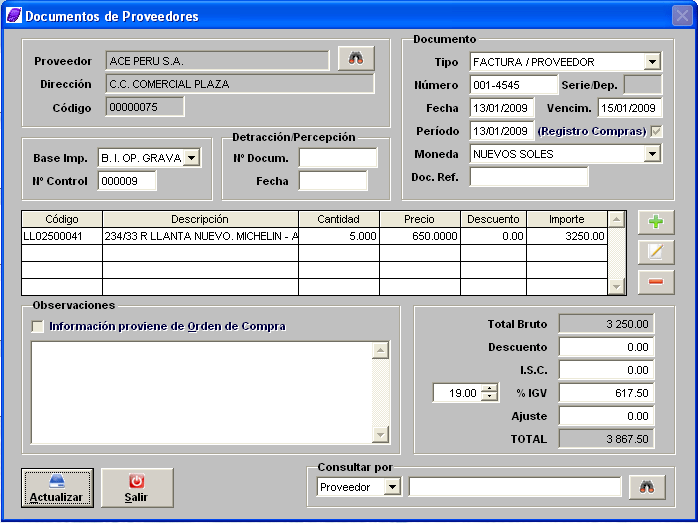Click the Período date field
This screenshot has width=698, height=523.
coord(502,131)
